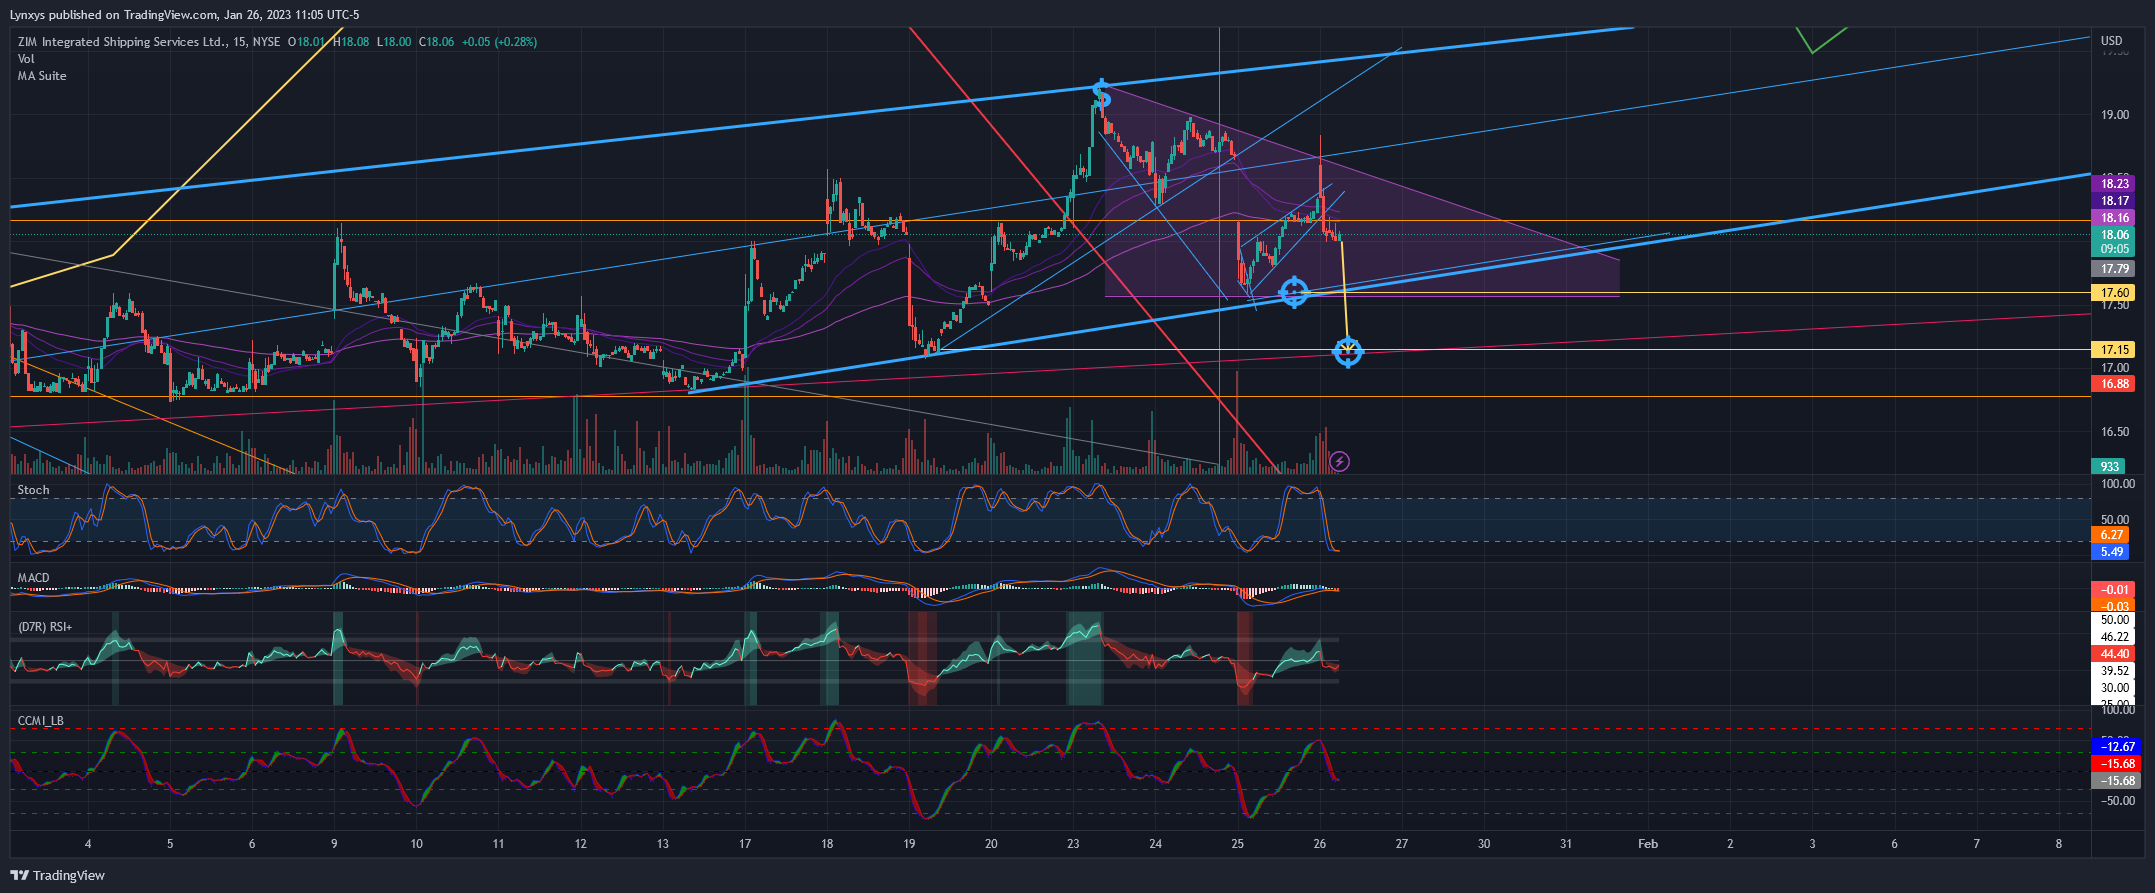The width and height of the screenshot is (2155, 893).
Task: Click the purple lightning bolt icon near volume bars
Action: point(1340,461)
